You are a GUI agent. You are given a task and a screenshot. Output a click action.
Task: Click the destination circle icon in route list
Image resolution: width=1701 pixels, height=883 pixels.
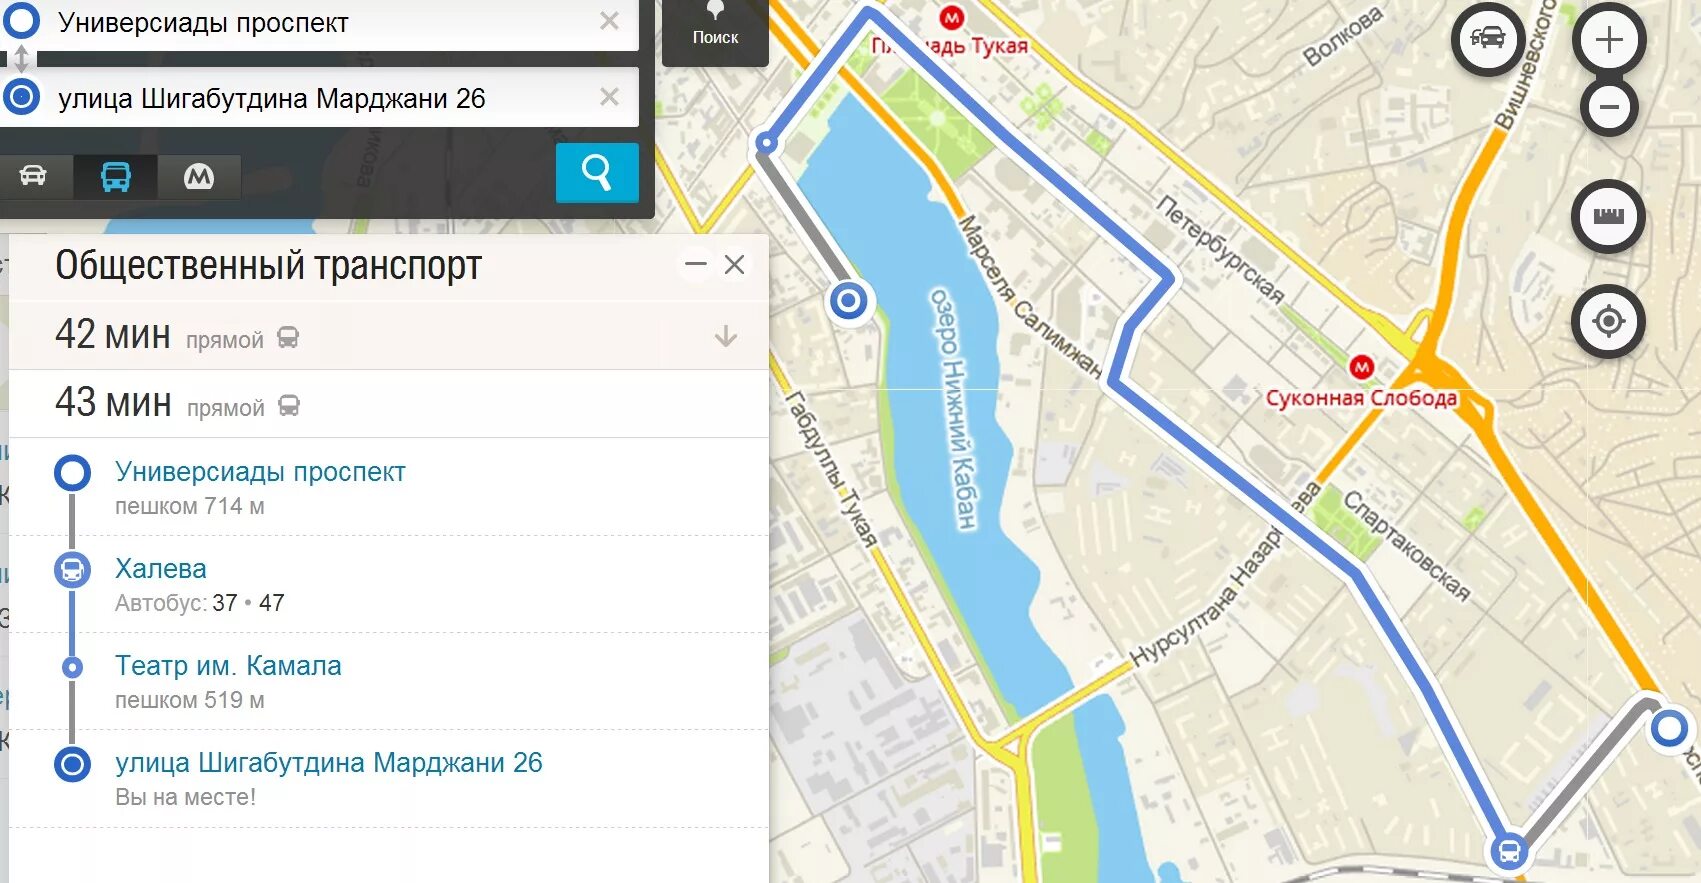72,764
